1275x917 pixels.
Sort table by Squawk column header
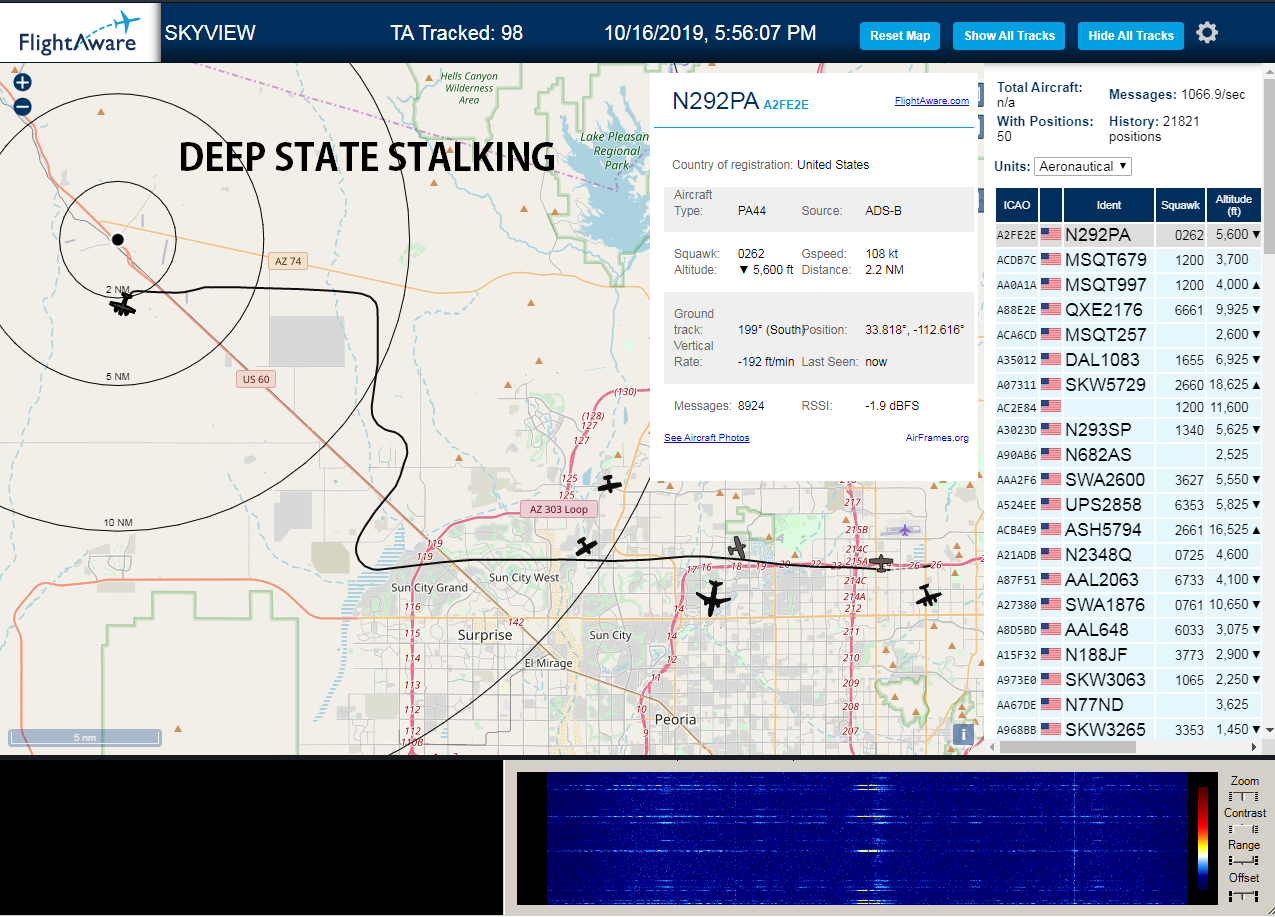[1180, 205]
